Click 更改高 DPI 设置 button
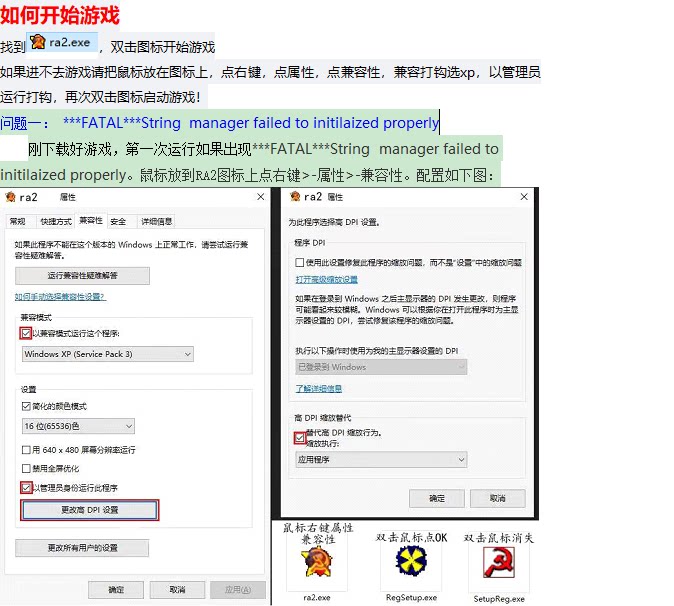The width and height of the screenshot is (674, 606). click(x=89, y=510)
